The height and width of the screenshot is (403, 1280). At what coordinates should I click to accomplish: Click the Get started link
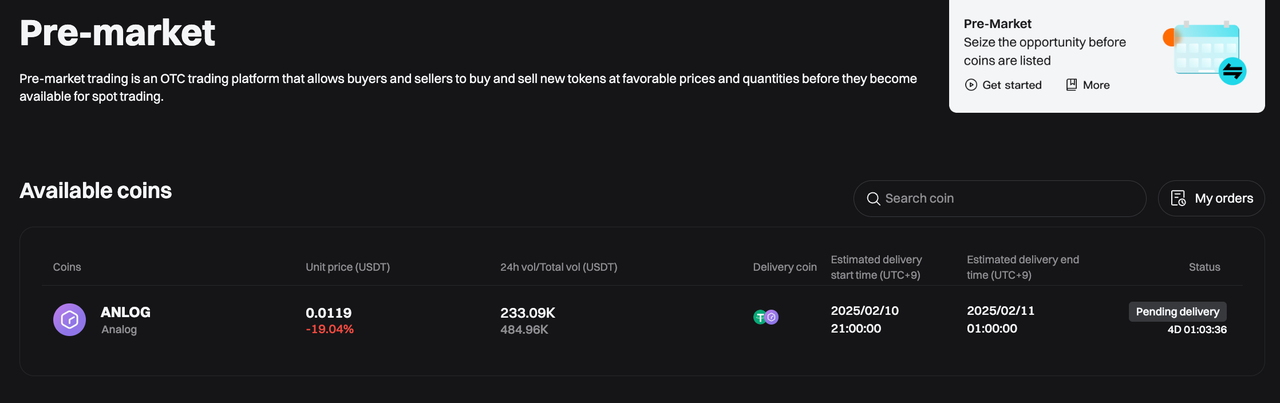click(x=1011, y=85)
